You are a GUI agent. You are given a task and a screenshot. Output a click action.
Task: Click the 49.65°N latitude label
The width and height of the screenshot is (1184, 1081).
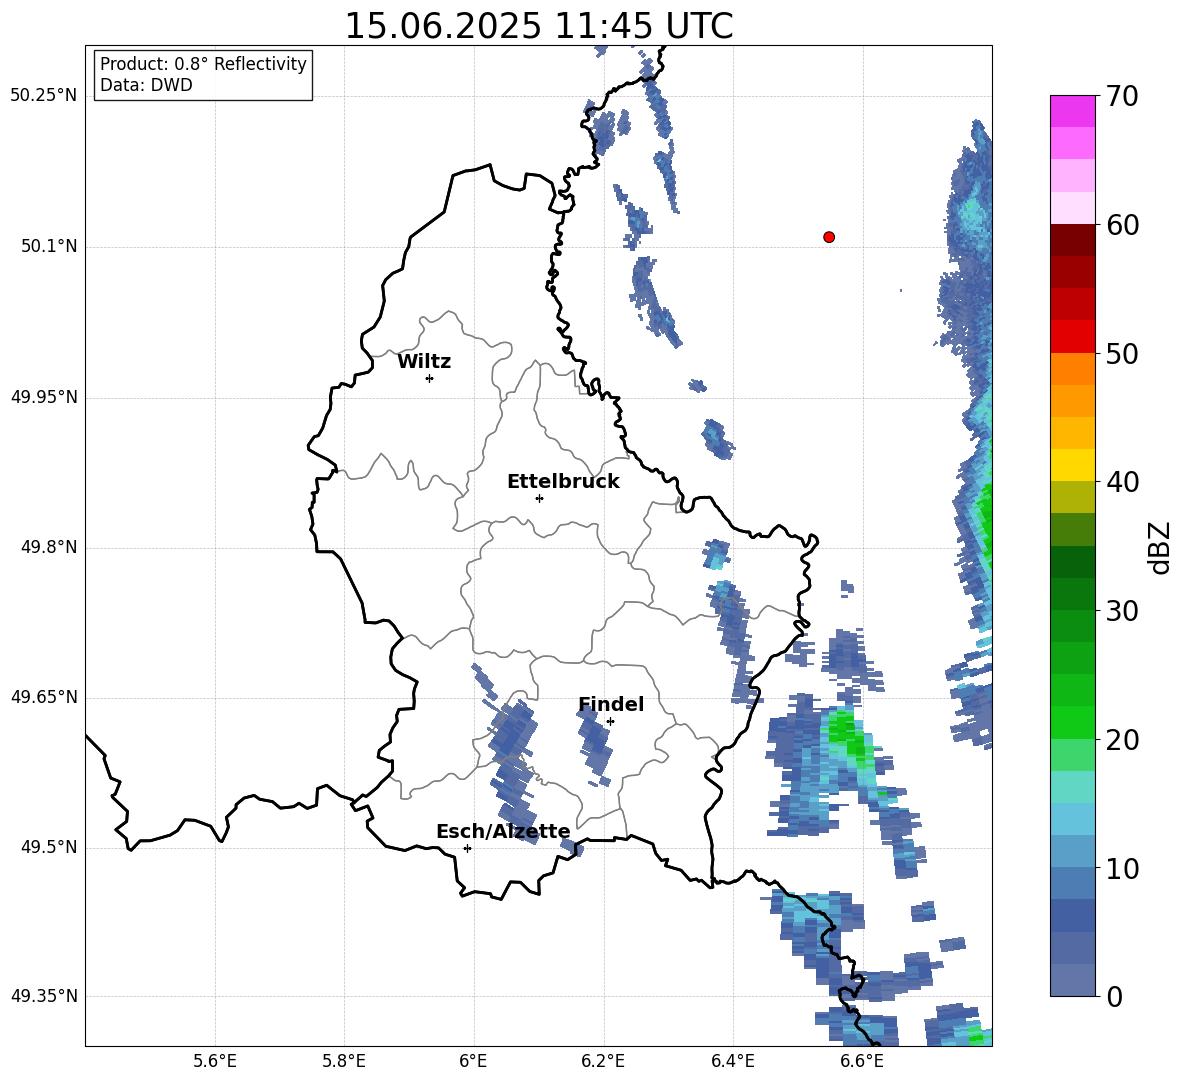pos(44,697)
